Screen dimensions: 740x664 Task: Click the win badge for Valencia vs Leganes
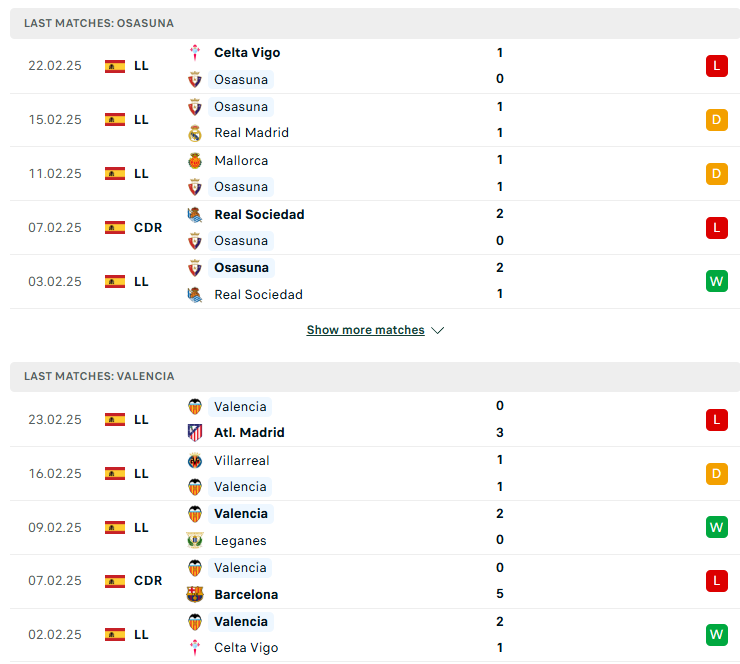(716, 527)
